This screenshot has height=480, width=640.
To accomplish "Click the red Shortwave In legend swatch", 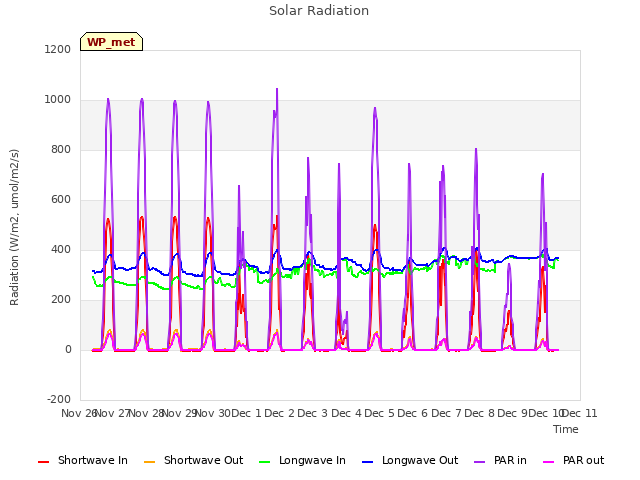I will (43, 462).
